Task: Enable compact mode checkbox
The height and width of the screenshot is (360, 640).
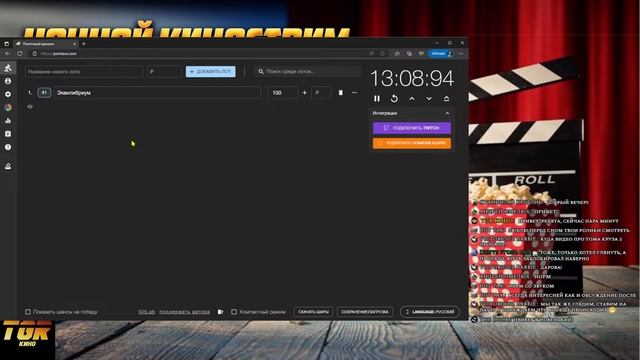Action: (x=234, y=312)
